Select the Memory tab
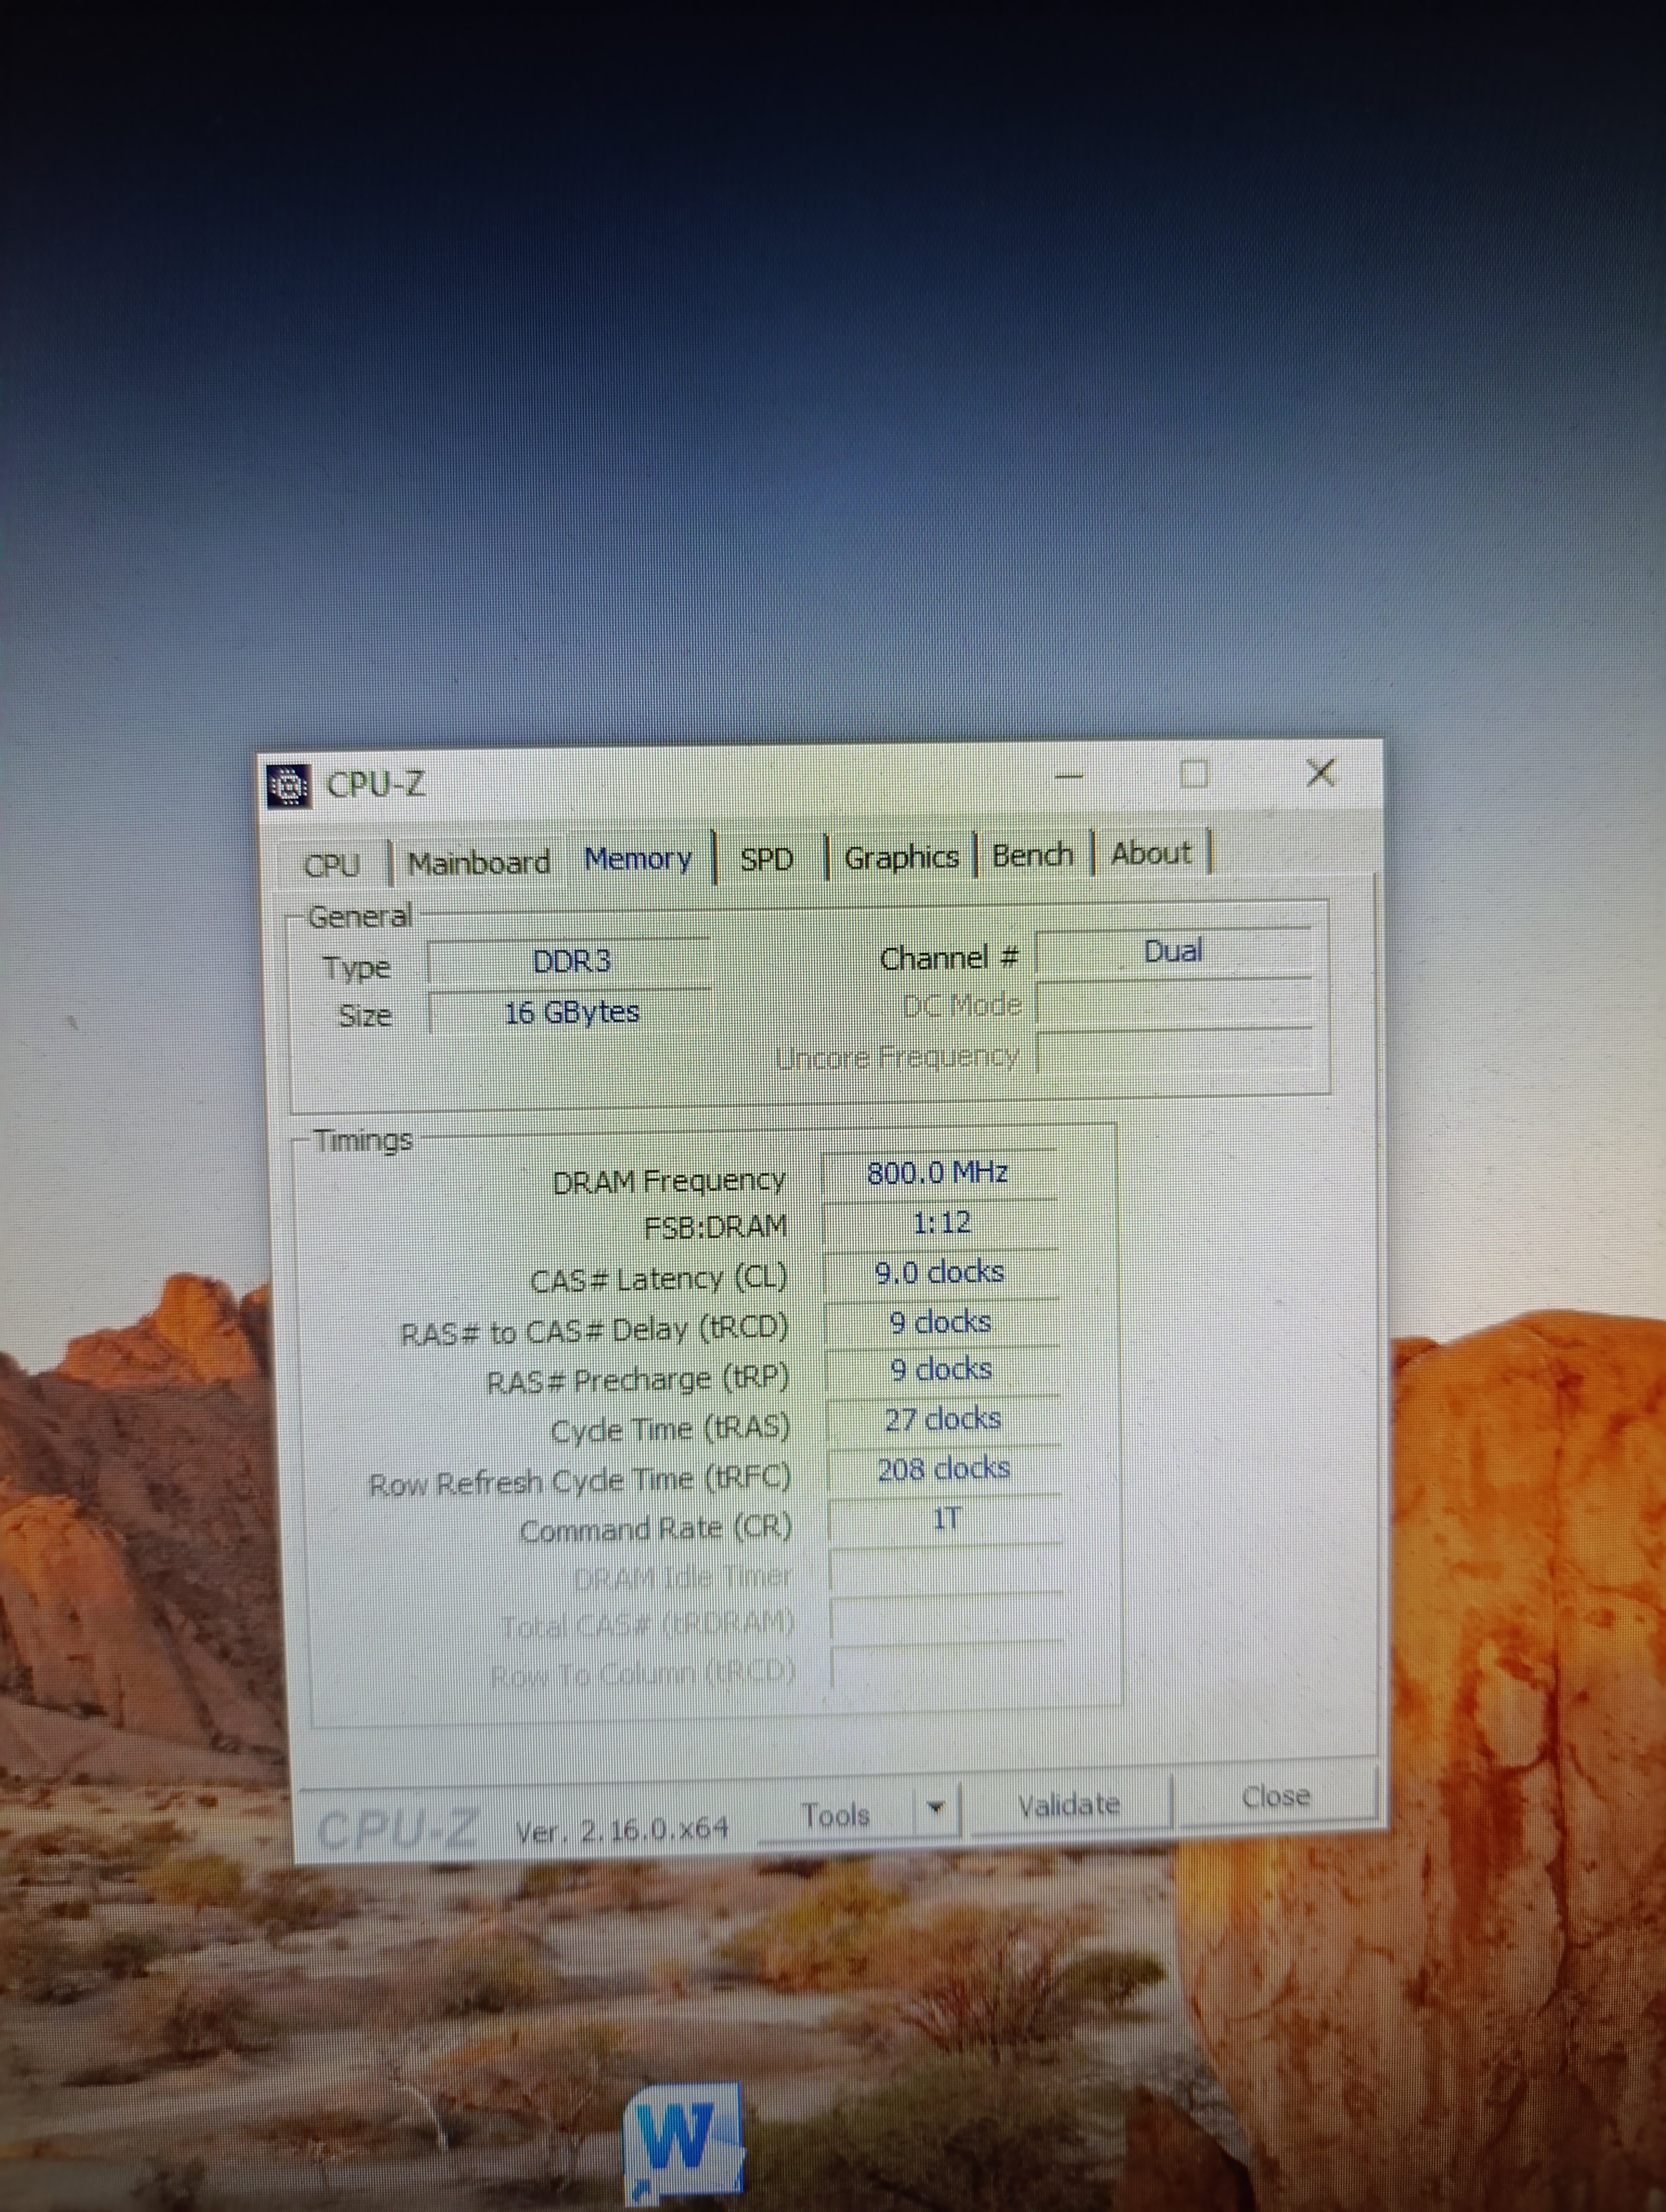Image resolution: width=1666 pixels, height=2212 pixels. click(x=638, y=859)
